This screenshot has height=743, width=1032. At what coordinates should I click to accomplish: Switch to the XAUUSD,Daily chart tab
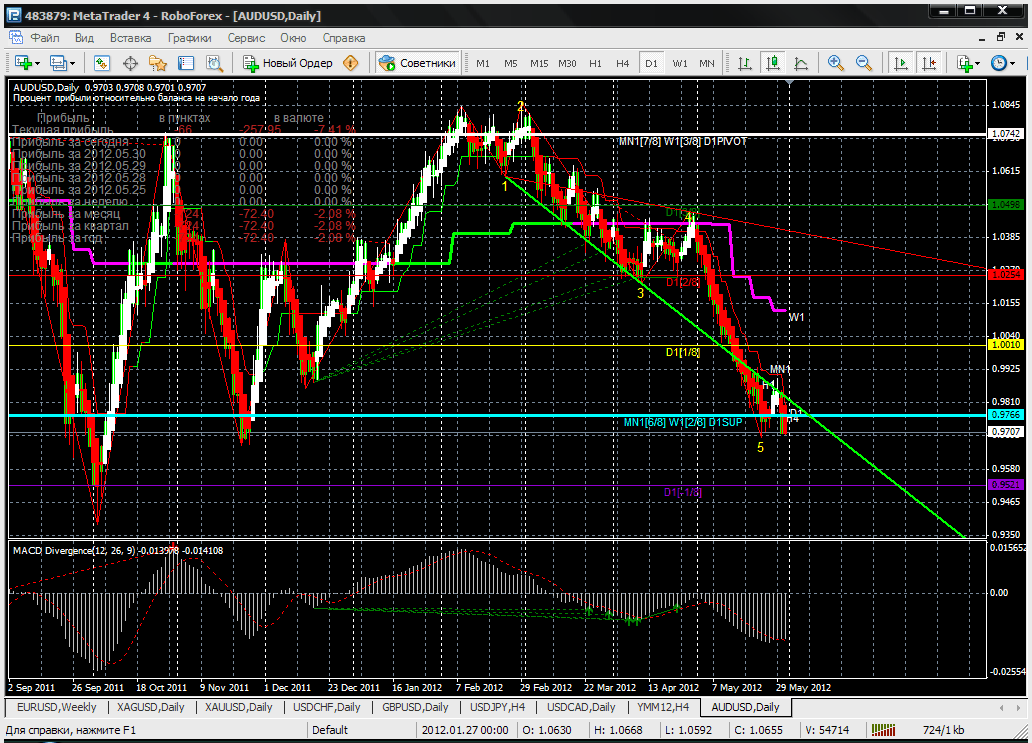[238, 707]
